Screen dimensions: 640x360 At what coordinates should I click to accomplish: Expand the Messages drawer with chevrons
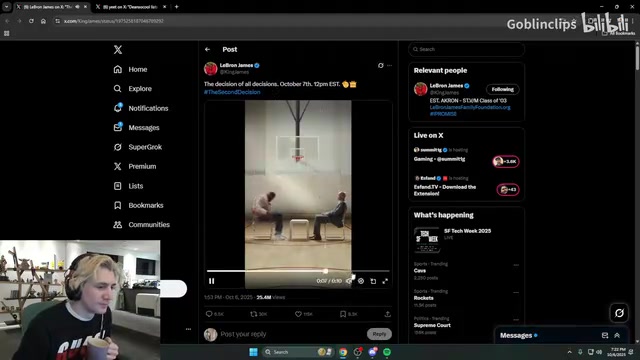coord(617,335)
